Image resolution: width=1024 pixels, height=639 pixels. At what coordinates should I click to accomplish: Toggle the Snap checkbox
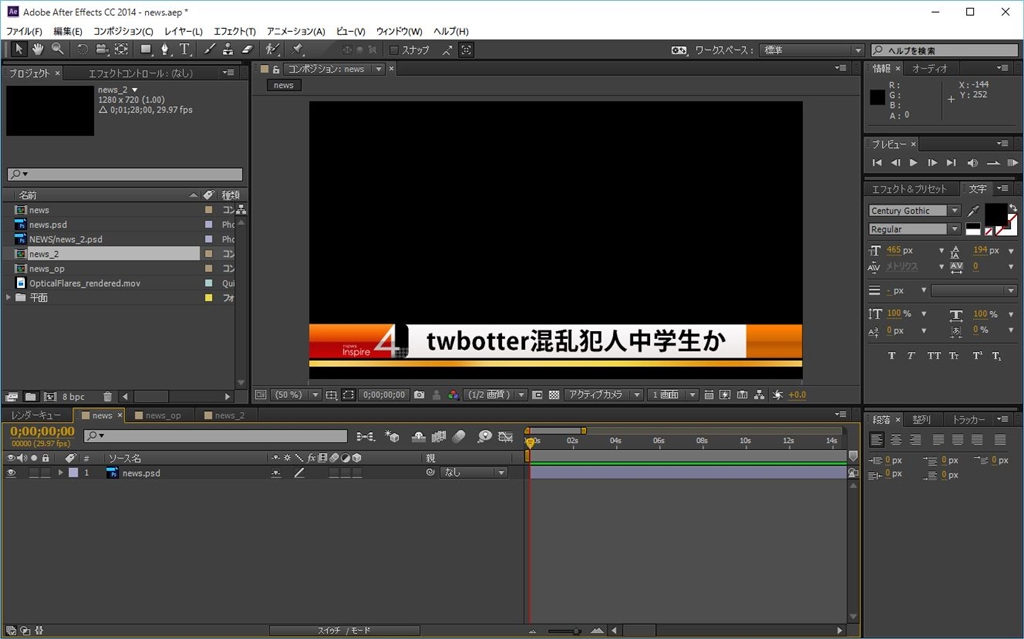point(394,50)
